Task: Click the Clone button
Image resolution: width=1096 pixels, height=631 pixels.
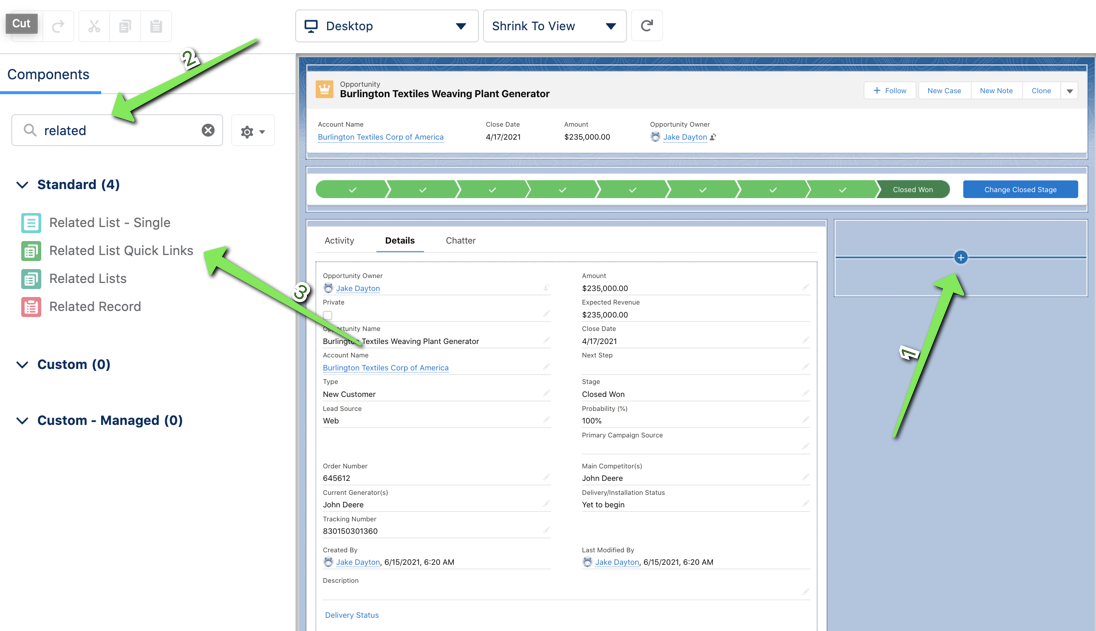Action: coord(1041,91)
